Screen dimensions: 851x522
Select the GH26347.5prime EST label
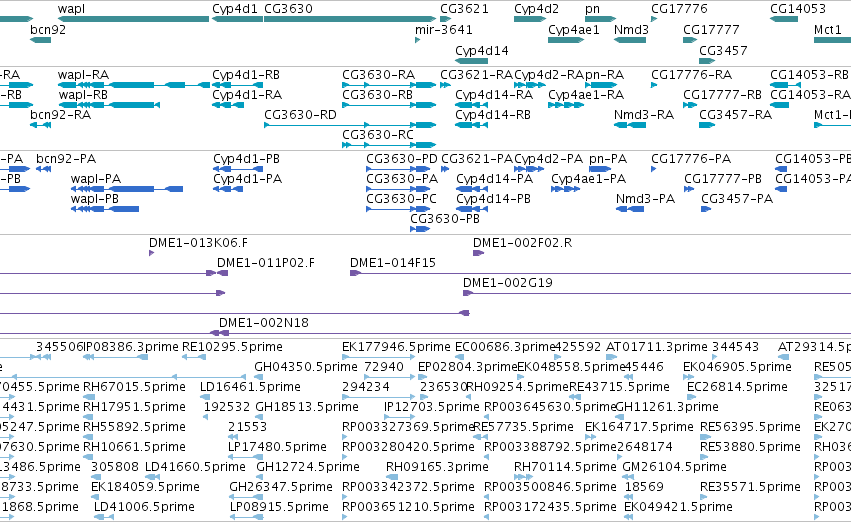(x=281, y=487)
